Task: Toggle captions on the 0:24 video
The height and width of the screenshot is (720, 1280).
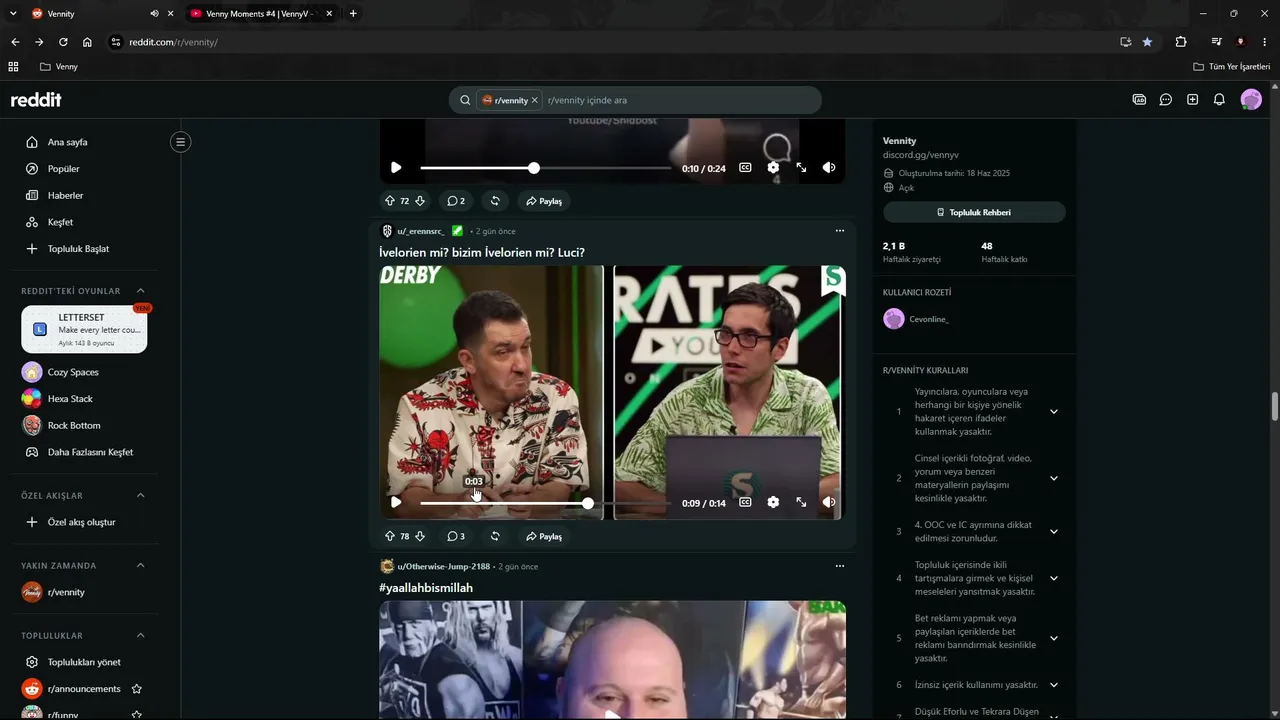Action: pyautogui.click(x=745, y=168)
